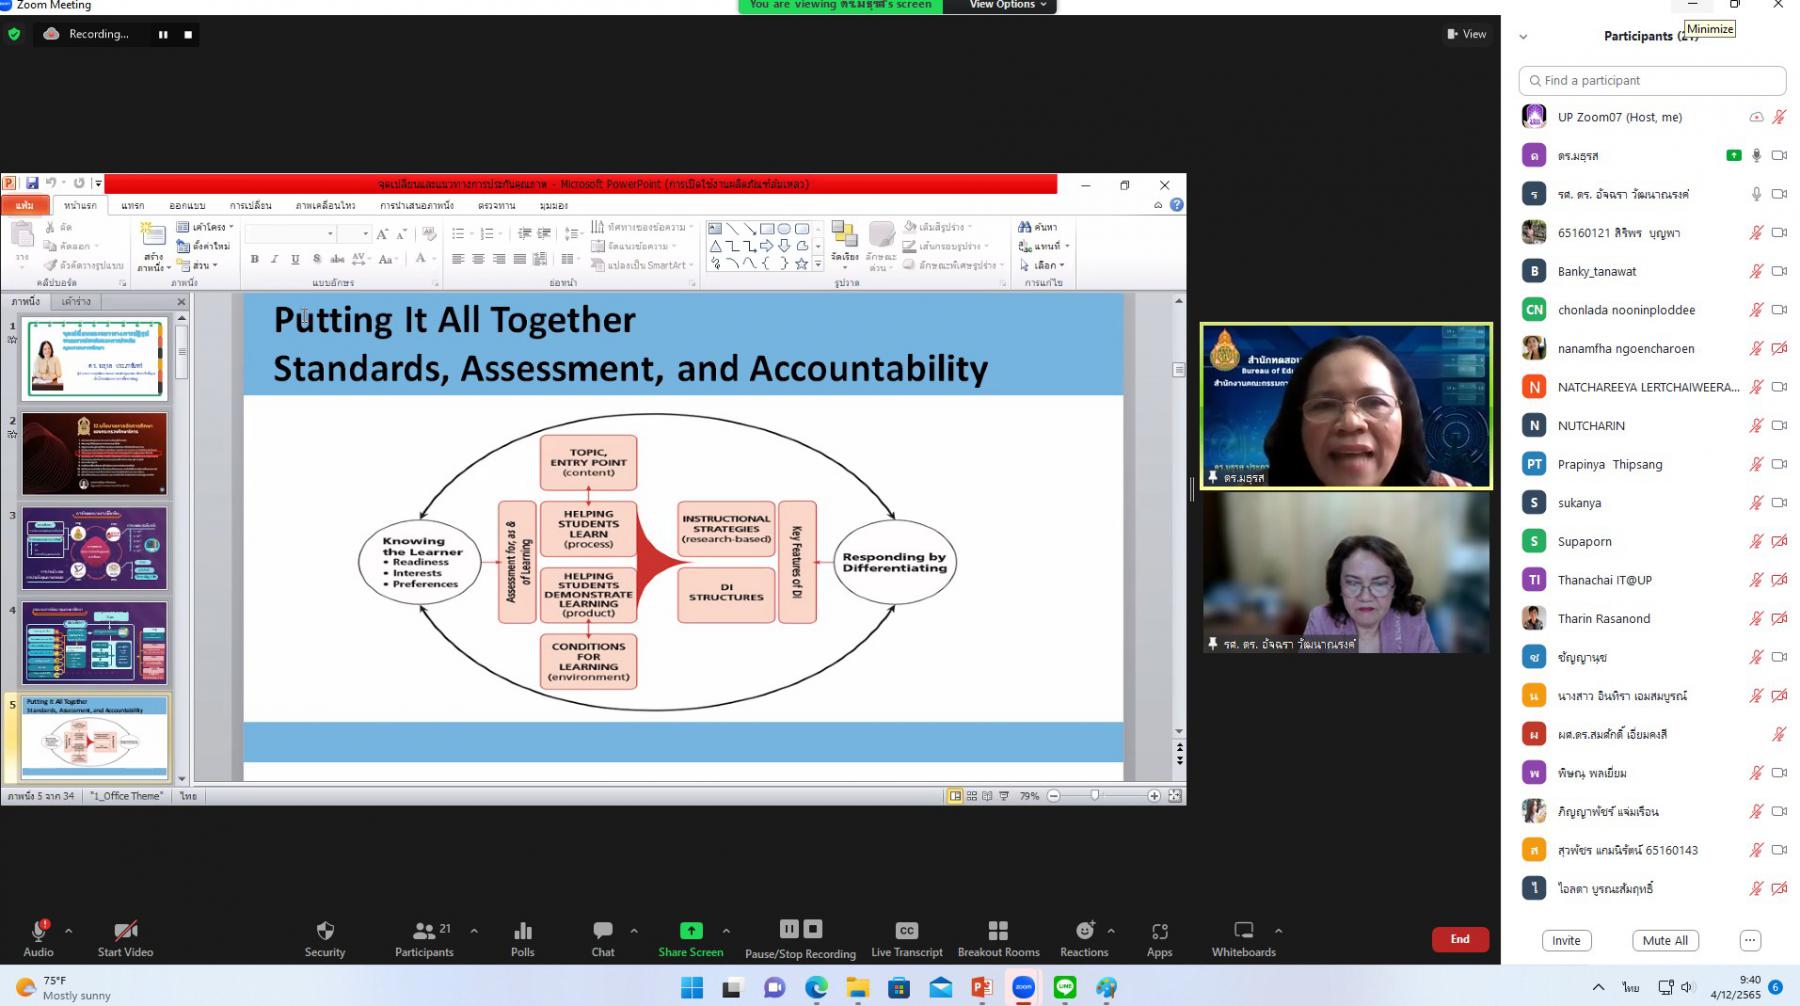Collapse participants panel chevron

(x=1523, y=37)
